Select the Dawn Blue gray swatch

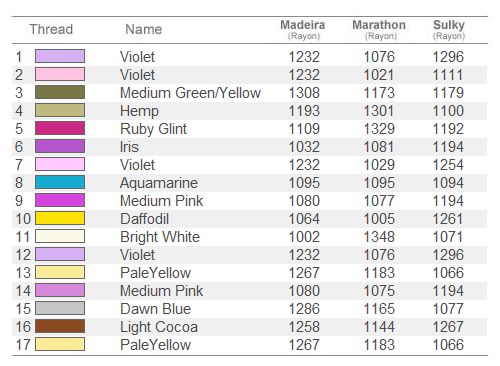60,308
